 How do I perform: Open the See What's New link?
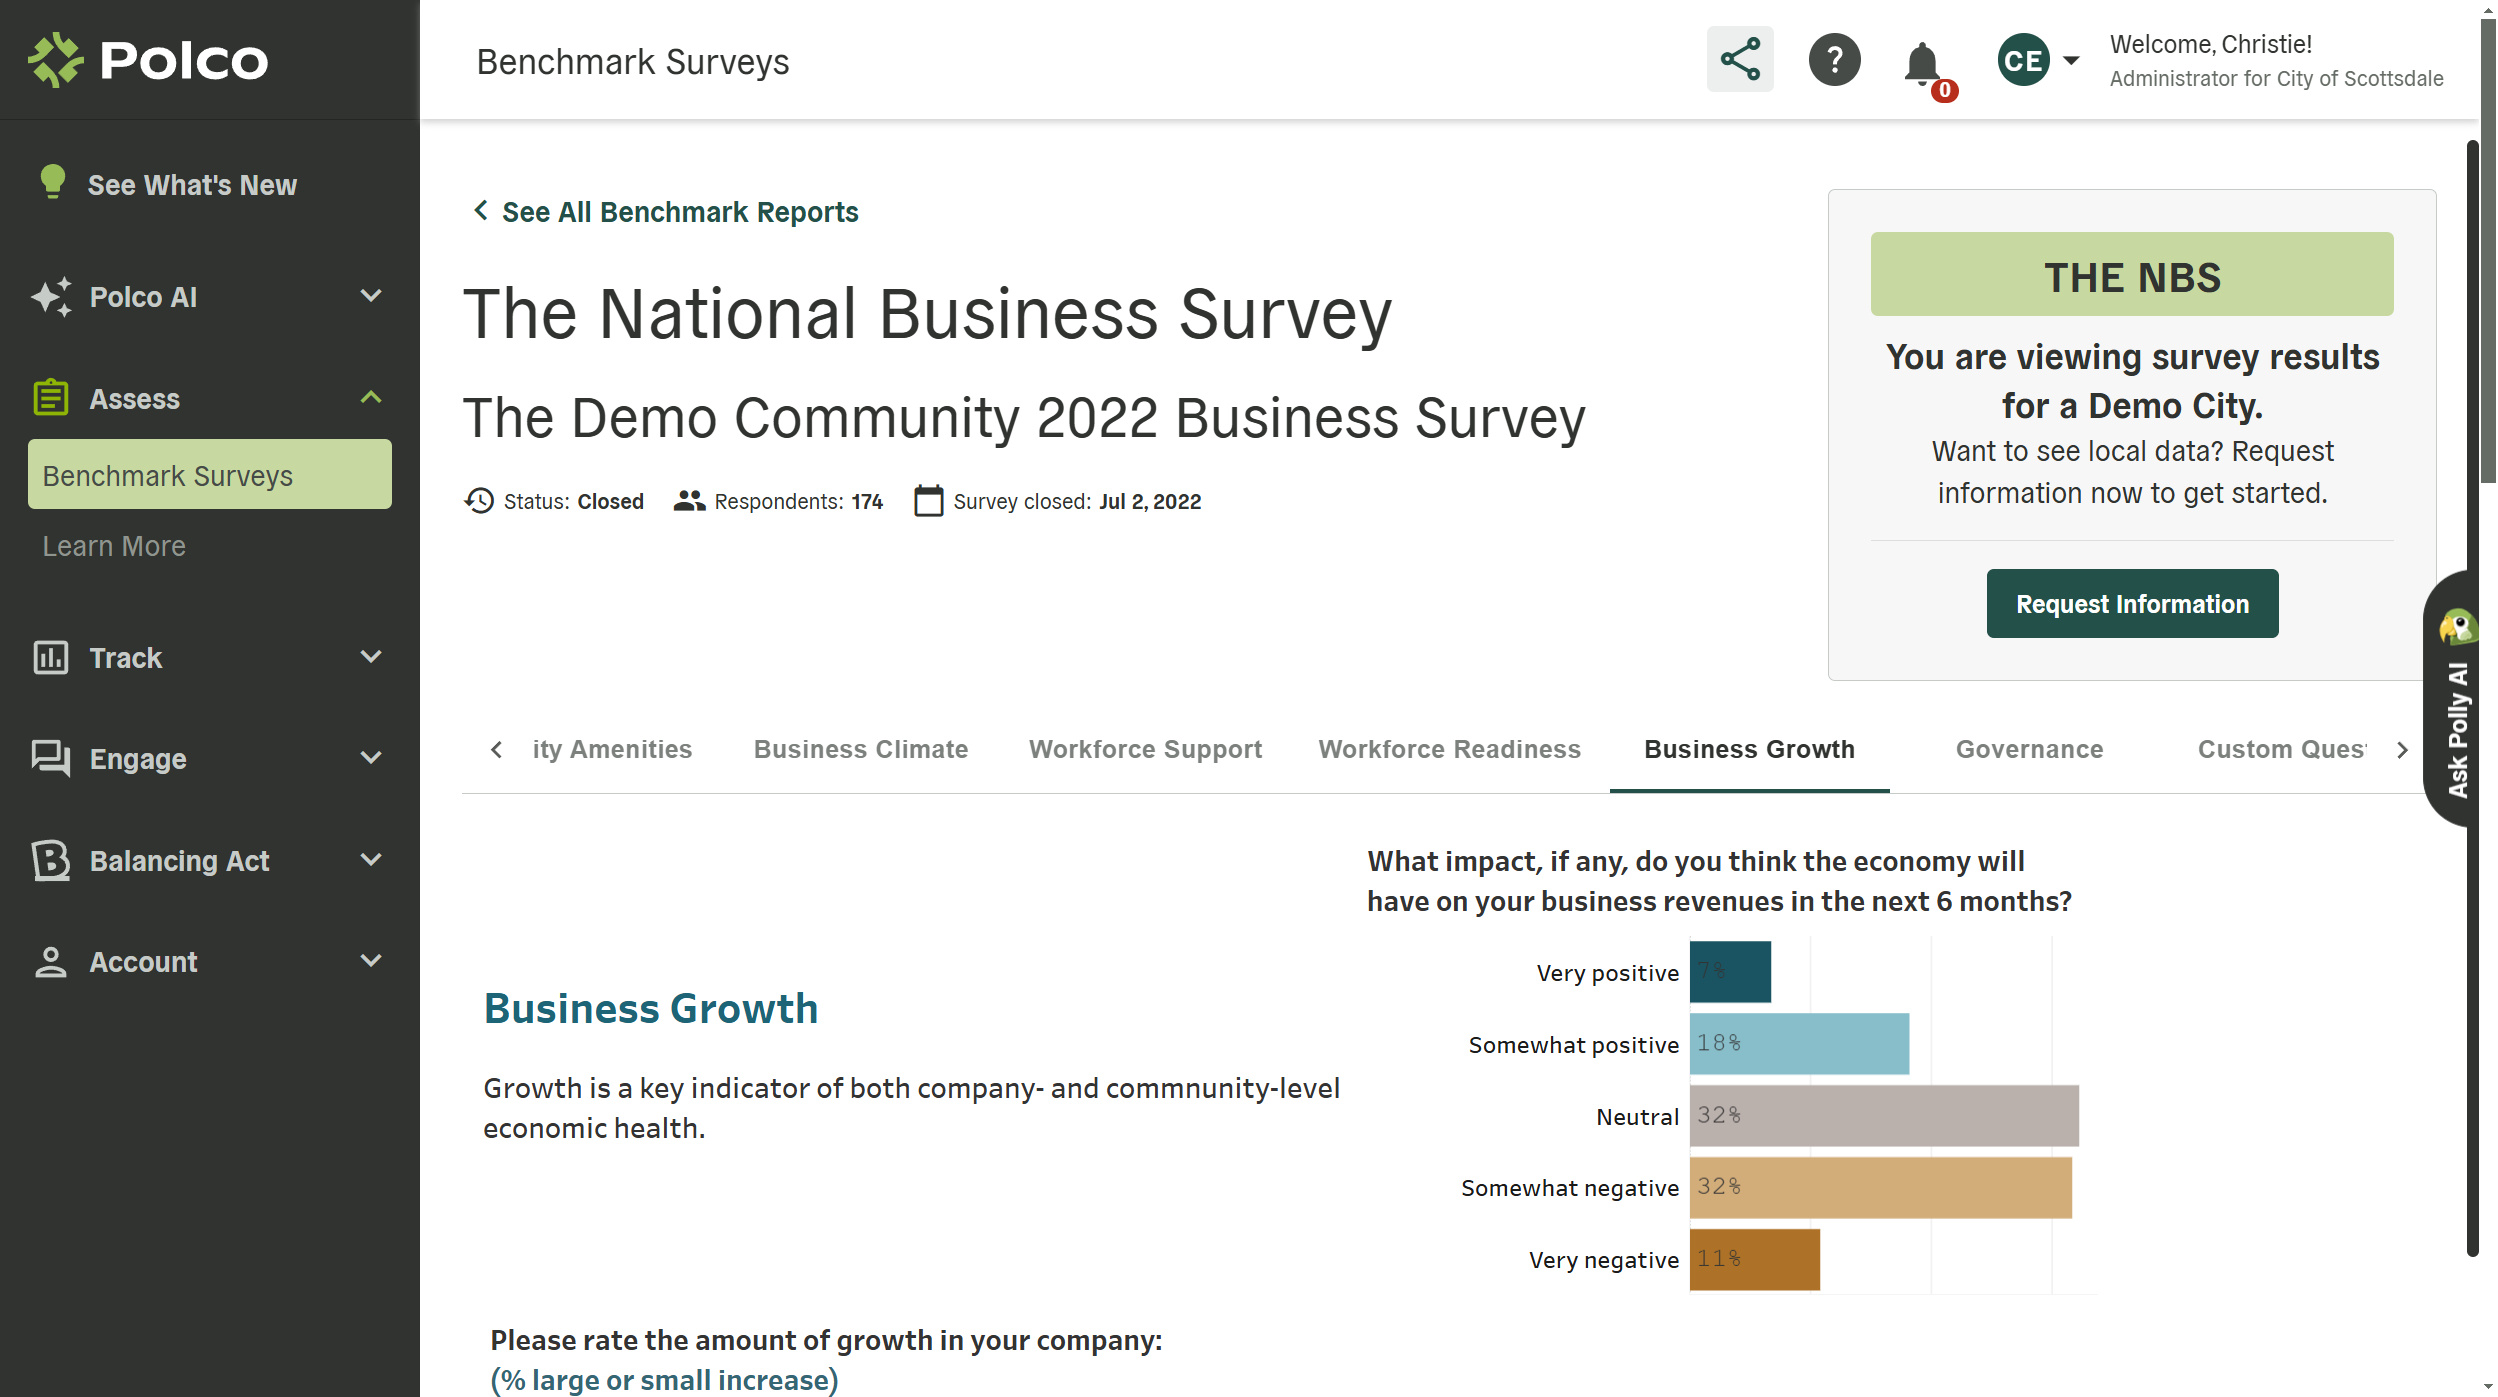tap(192, 185)
